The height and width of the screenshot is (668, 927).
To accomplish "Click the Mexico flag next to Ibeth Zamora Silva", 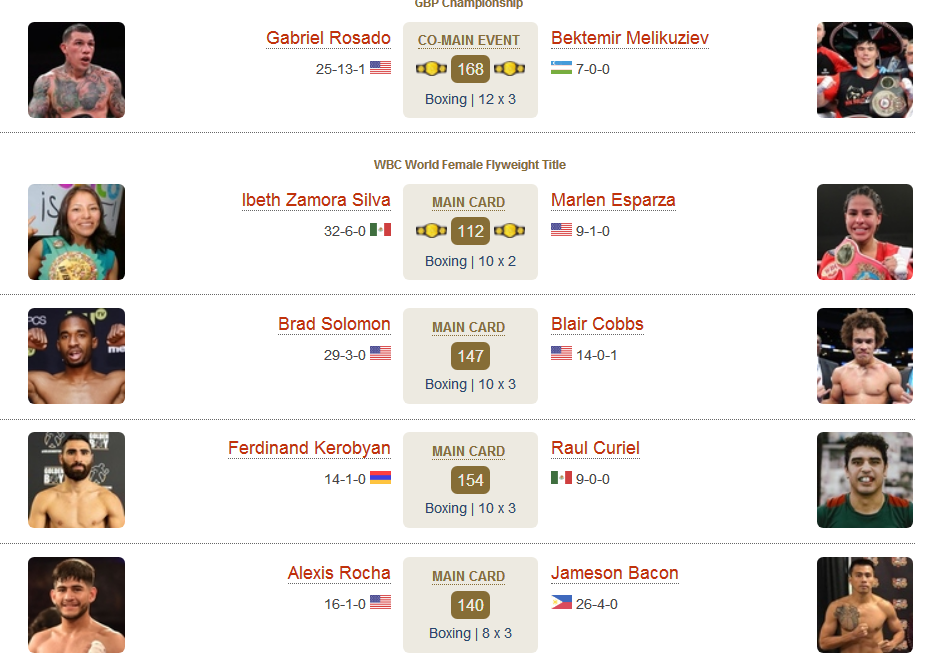I will coord(380,229).
